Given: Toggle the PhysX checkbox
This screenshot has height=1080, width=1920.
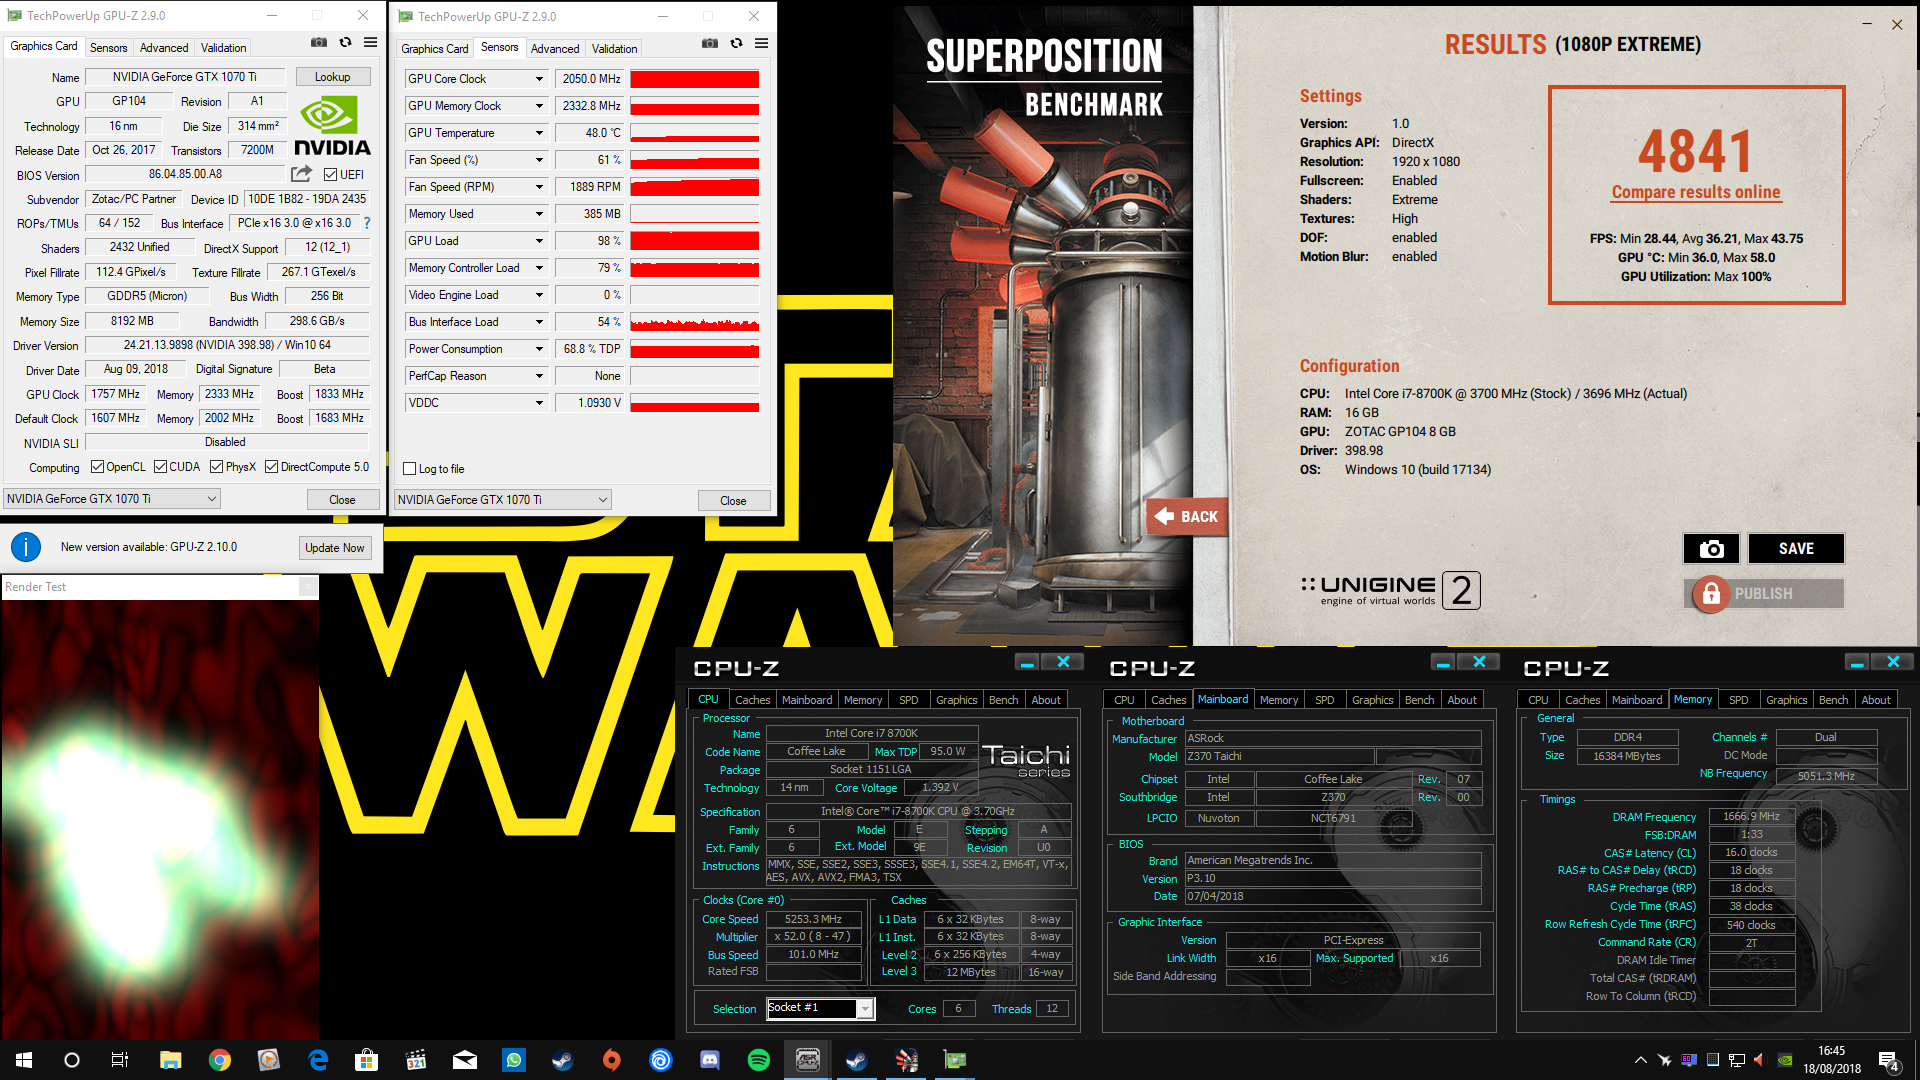Looking at the screenshot, I should point(217,467).
